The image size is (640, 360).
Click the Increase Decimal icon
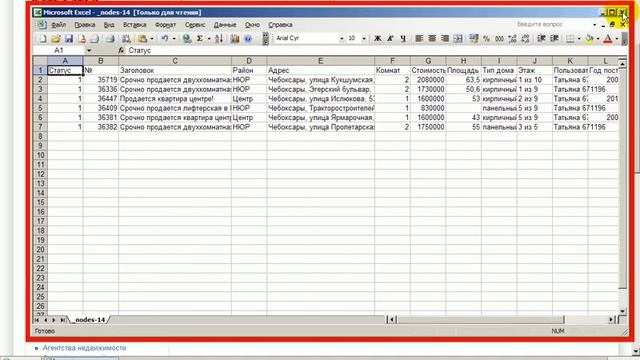click(512, 39)
